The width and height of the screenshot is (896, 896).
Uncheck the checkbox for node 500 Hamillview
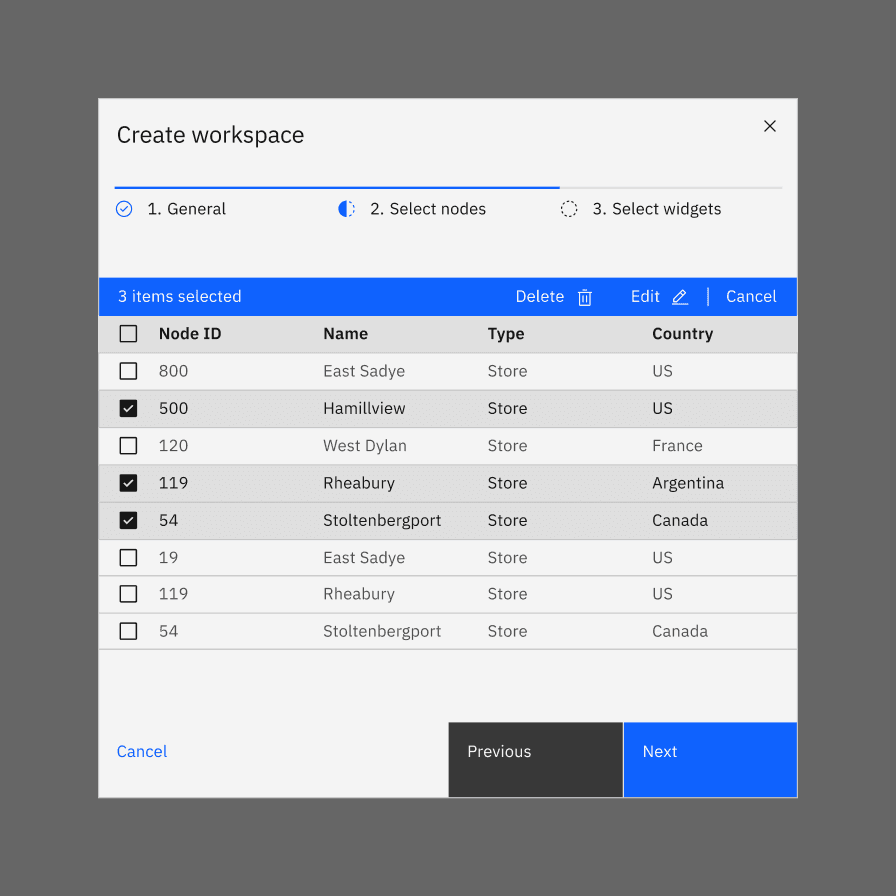128,408
